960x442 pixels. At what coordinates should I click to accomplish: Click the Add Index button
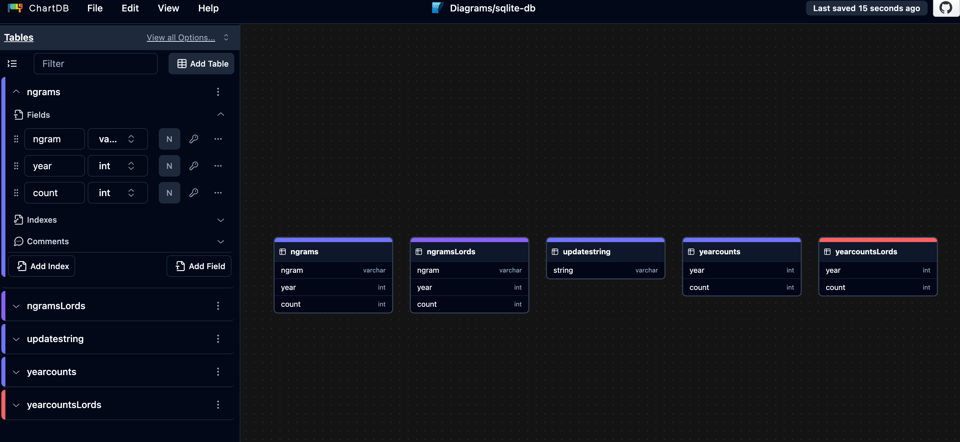tap(42, 266)
